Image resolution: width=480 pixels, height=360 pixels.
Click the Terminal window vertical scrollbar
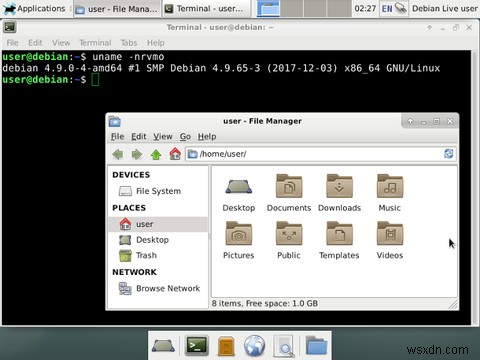point(474,187)
